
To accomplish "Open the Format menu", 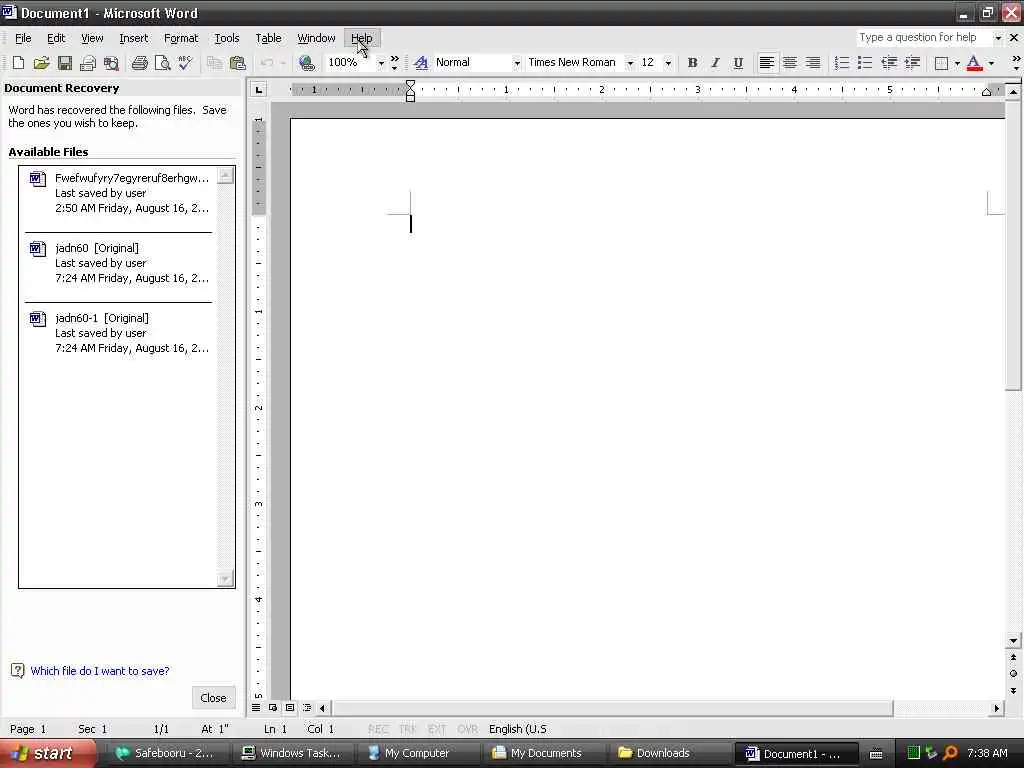I will [x=181, y=38].
